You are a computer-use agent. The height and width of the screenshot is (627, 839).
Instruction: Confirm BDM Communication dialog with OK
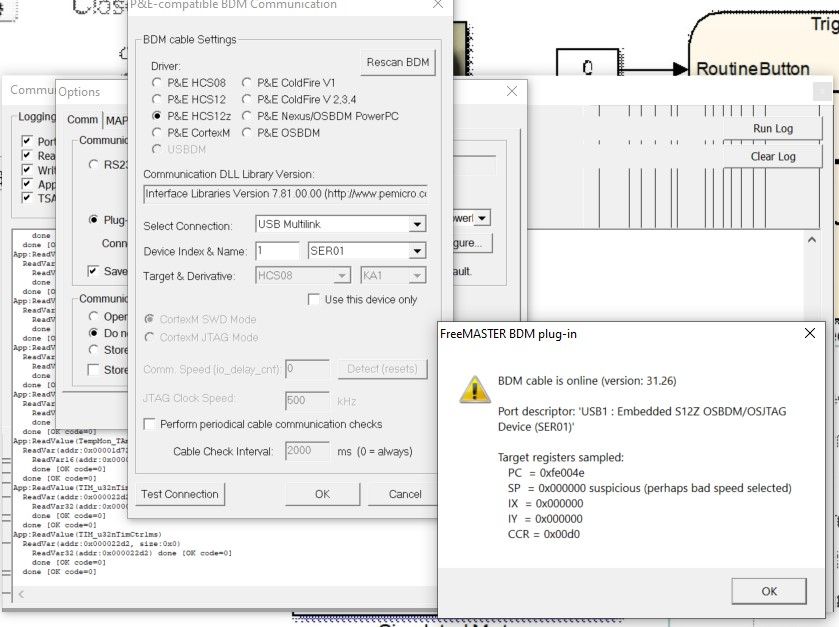322,494
